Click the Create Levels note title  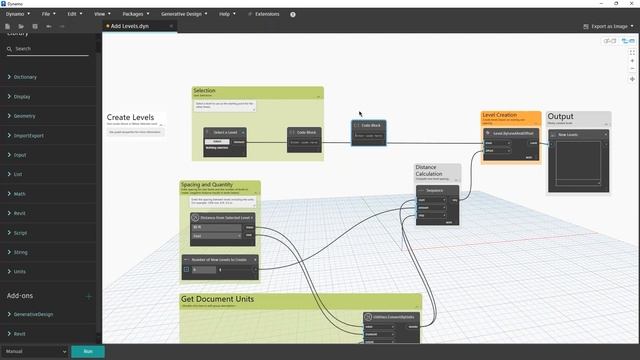130,117
